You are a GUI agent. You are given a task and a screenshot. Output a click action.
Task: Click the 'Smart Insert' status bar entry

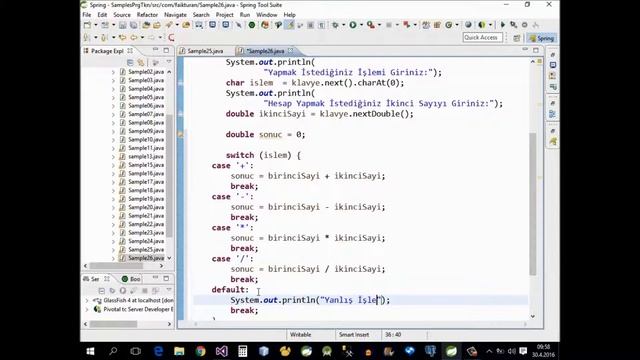[x=354, y=335]
